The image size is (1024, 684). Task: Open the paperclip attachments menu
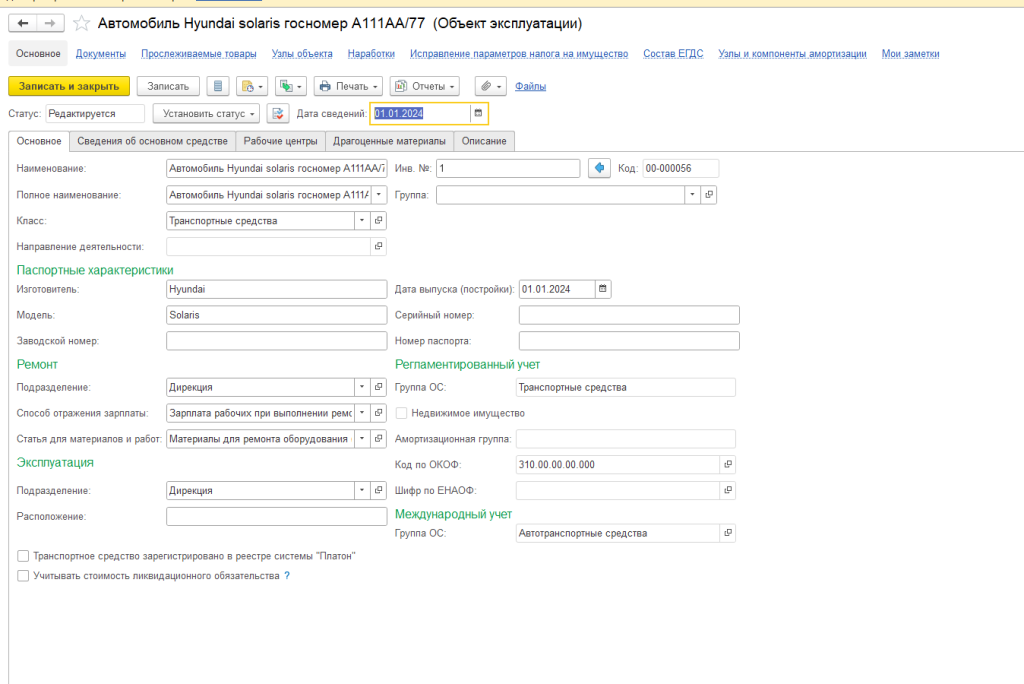click(x=489, y=87)
